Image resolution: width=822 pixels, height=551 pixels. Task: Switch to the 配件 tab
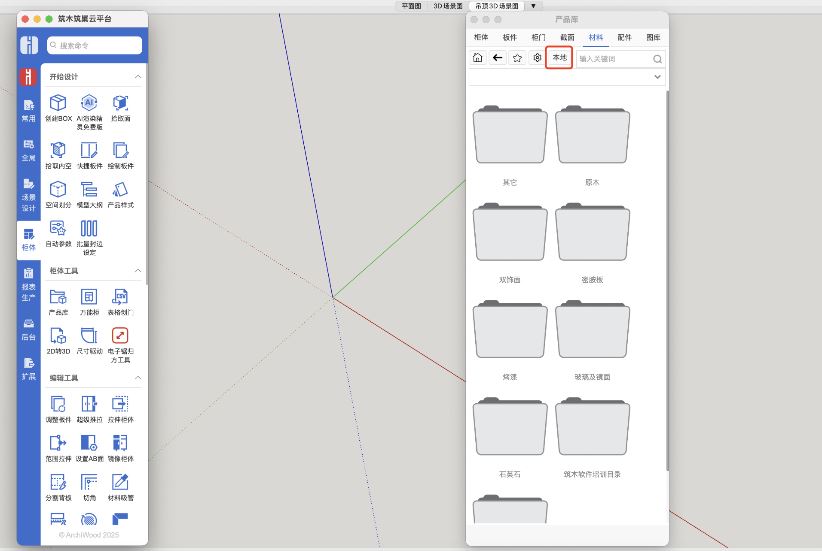pos(625,36)
